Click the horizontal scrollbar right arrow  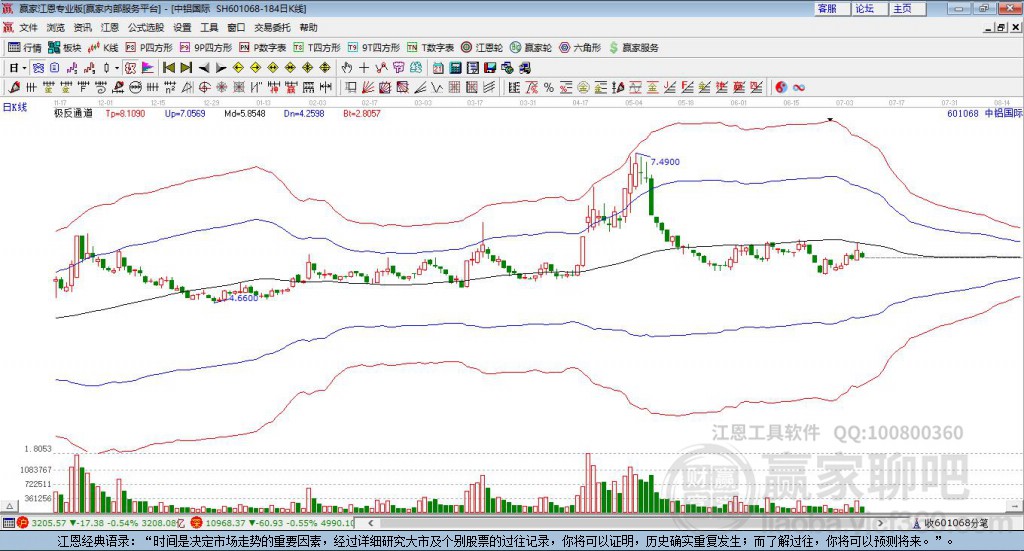[x=880, y=523]
